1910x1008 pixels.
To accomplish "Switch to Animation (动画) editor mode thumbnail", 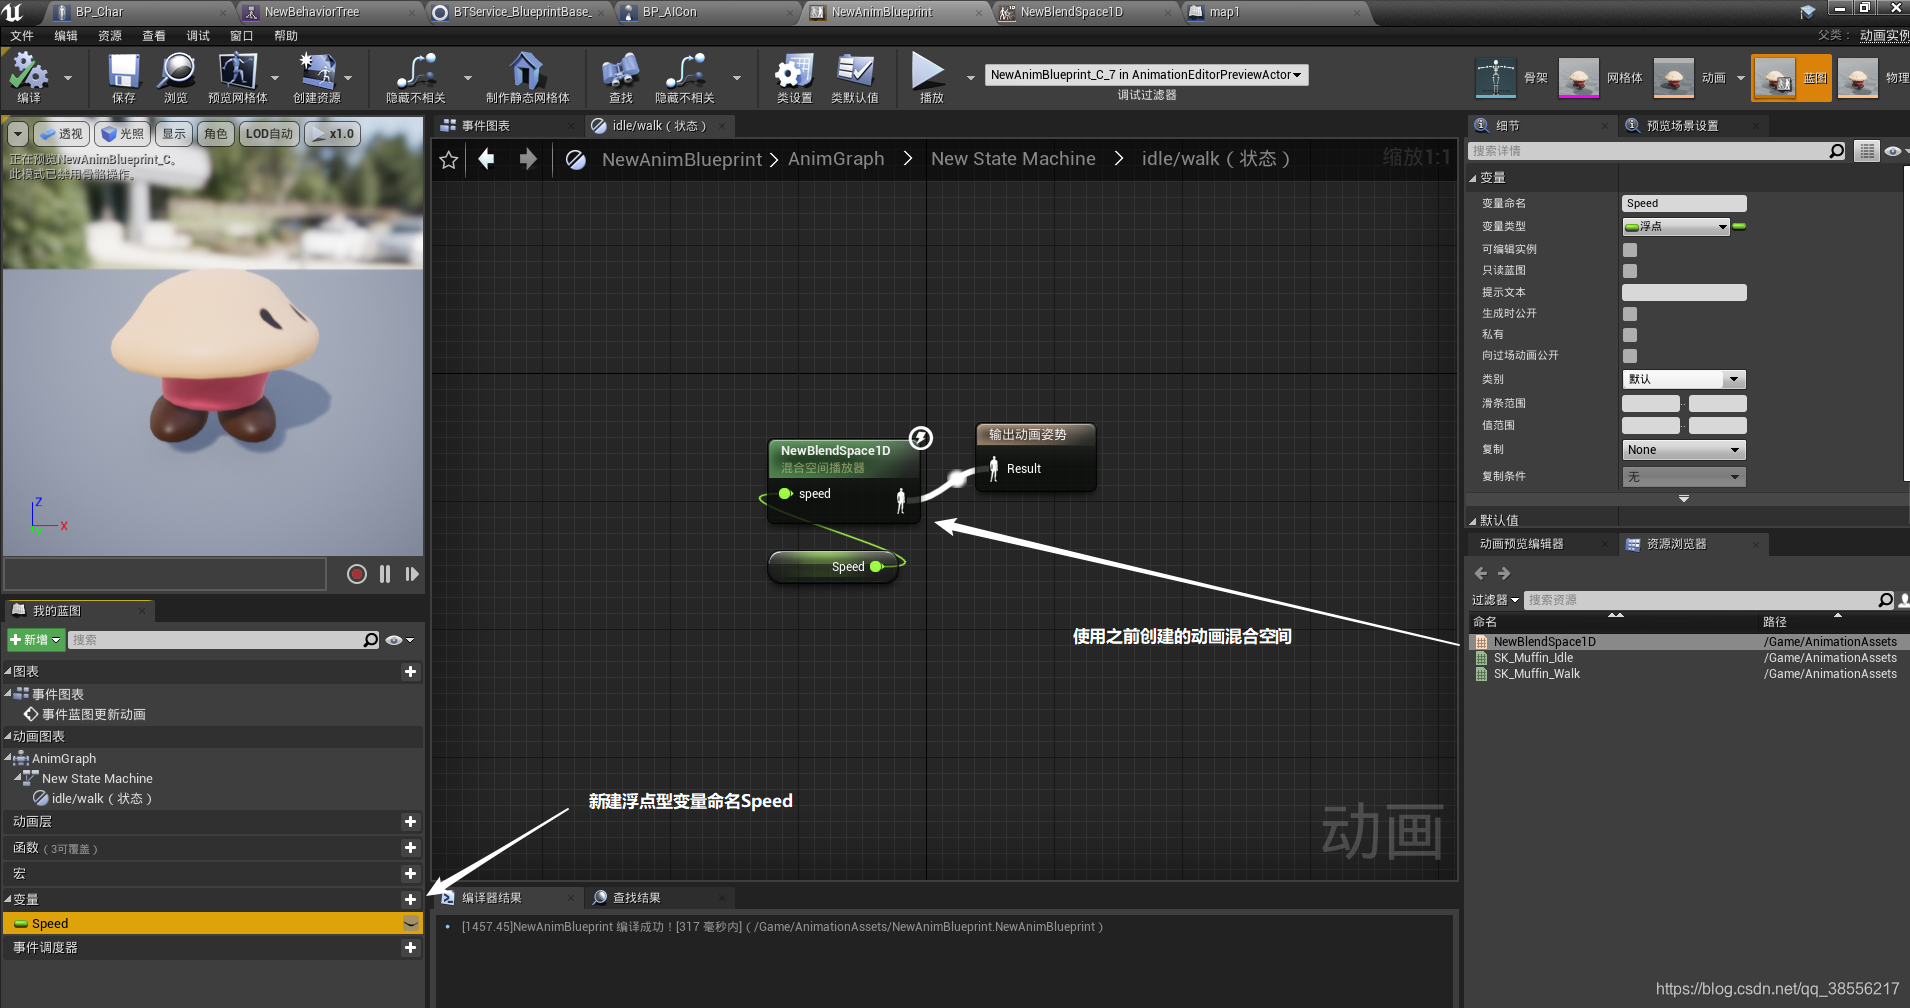I will click(x=1674, y=78).
